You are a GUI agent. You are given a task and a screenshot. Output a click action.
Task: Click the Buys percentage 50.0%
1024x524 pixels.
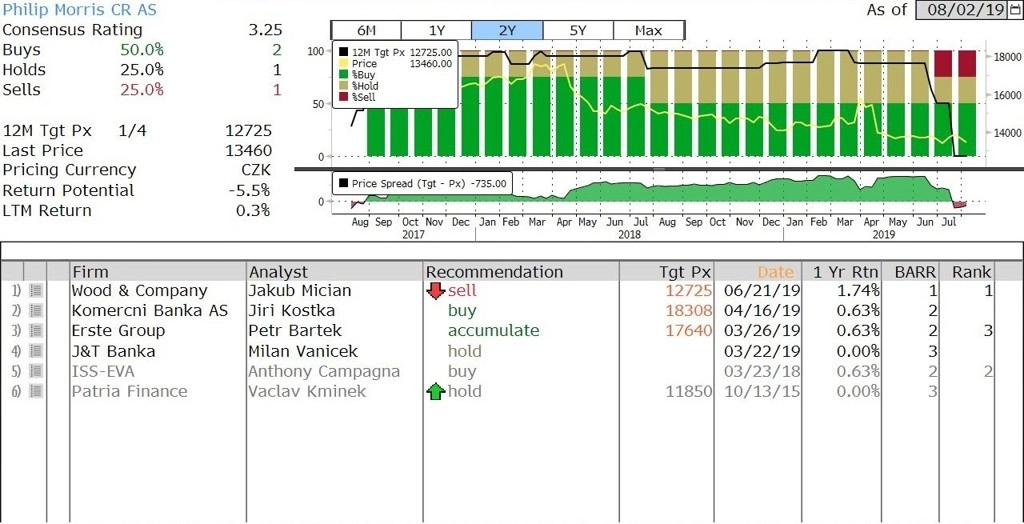(142, 50)
